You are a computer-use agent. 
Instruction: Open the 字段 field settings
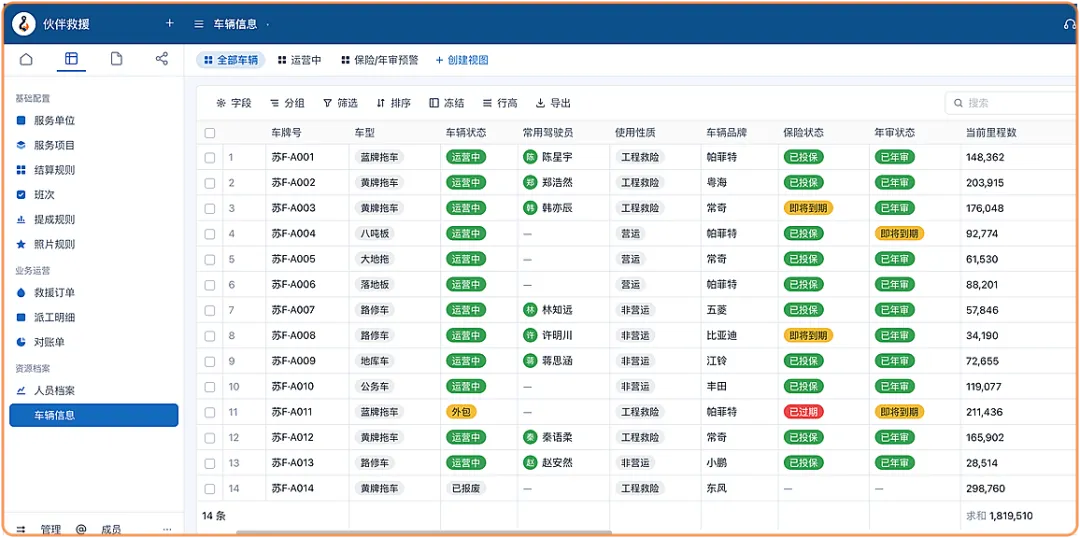point(234,103)
